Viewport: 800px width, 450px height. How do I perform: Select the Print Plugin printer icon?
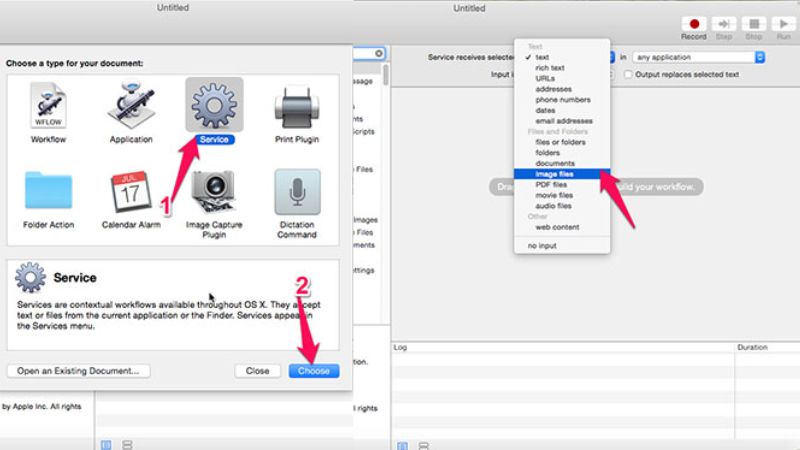pyautogui.click(x=297, y=105)
